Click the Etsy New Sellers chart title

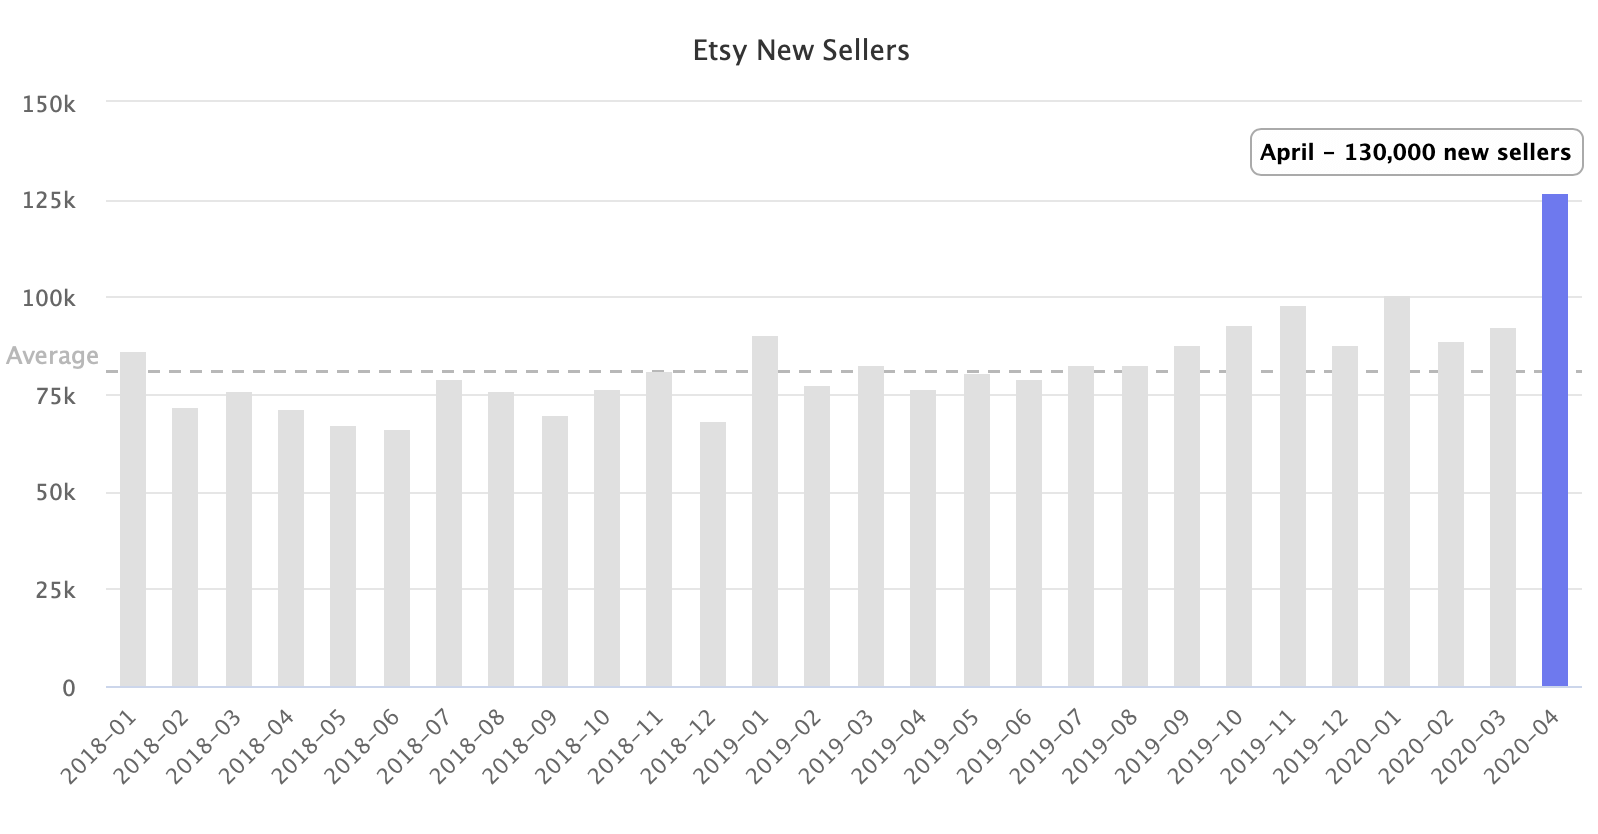pos(801,51)
